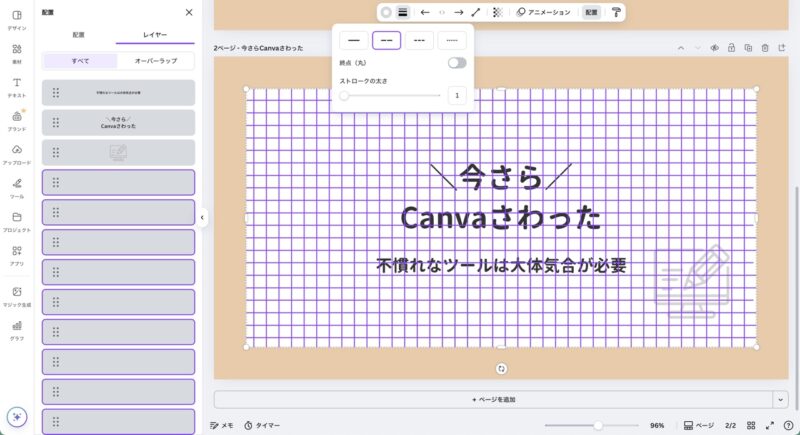This screenshot has height=435, width=800.
Task: Open the line start arrow option
Action: [425, 12]
